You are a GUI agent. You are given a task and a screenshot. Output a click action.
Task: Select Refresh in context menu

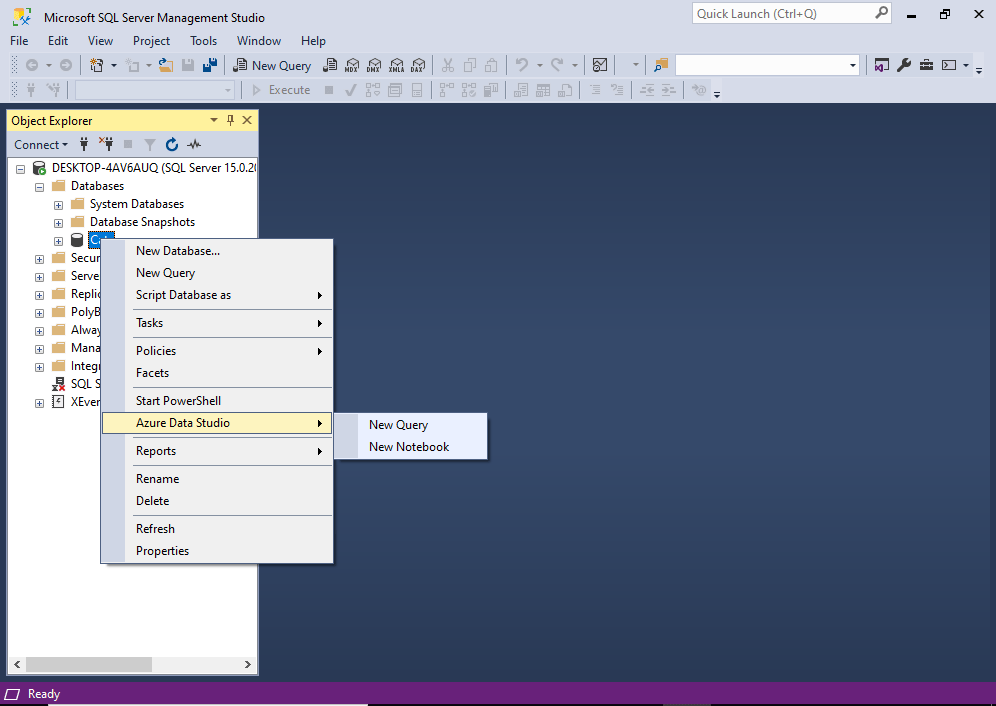pyautogui.click(x=217, y=529)
